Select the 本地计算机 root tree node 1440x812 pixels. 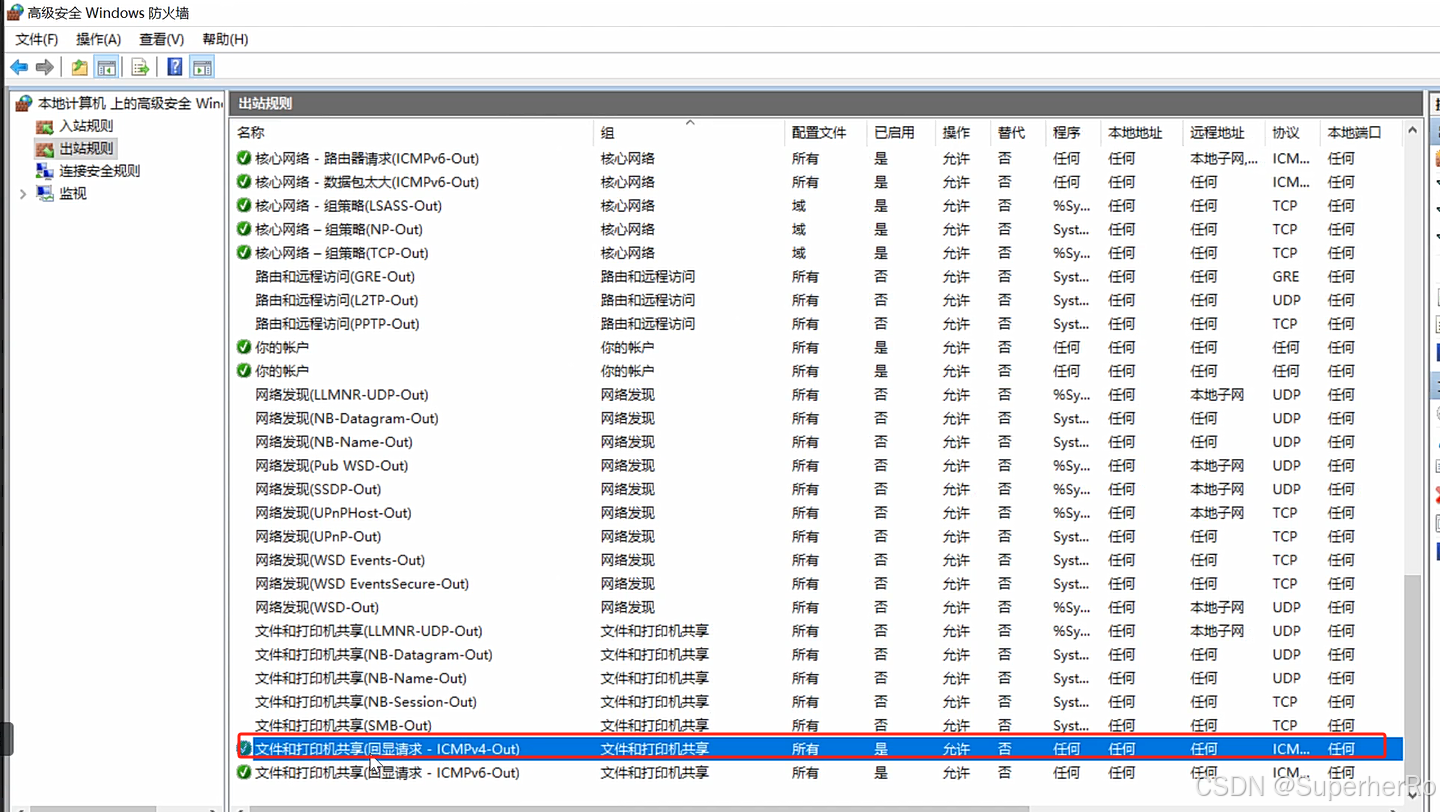pyautogui.click(x=130, y=103)
